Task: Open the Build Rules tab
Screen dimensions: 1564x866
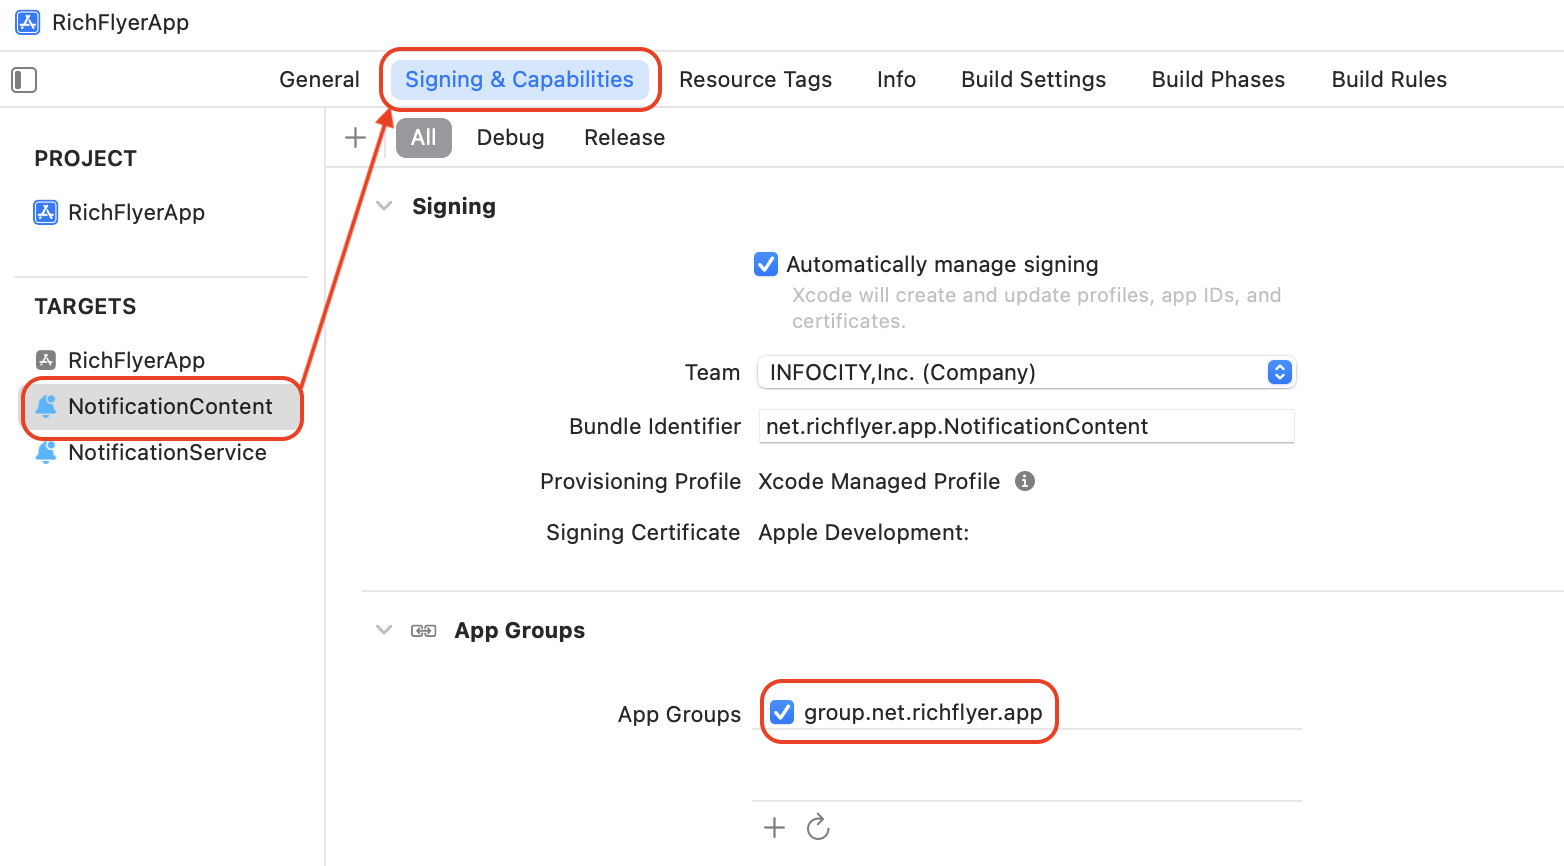Action: (x=1389, y=80)
